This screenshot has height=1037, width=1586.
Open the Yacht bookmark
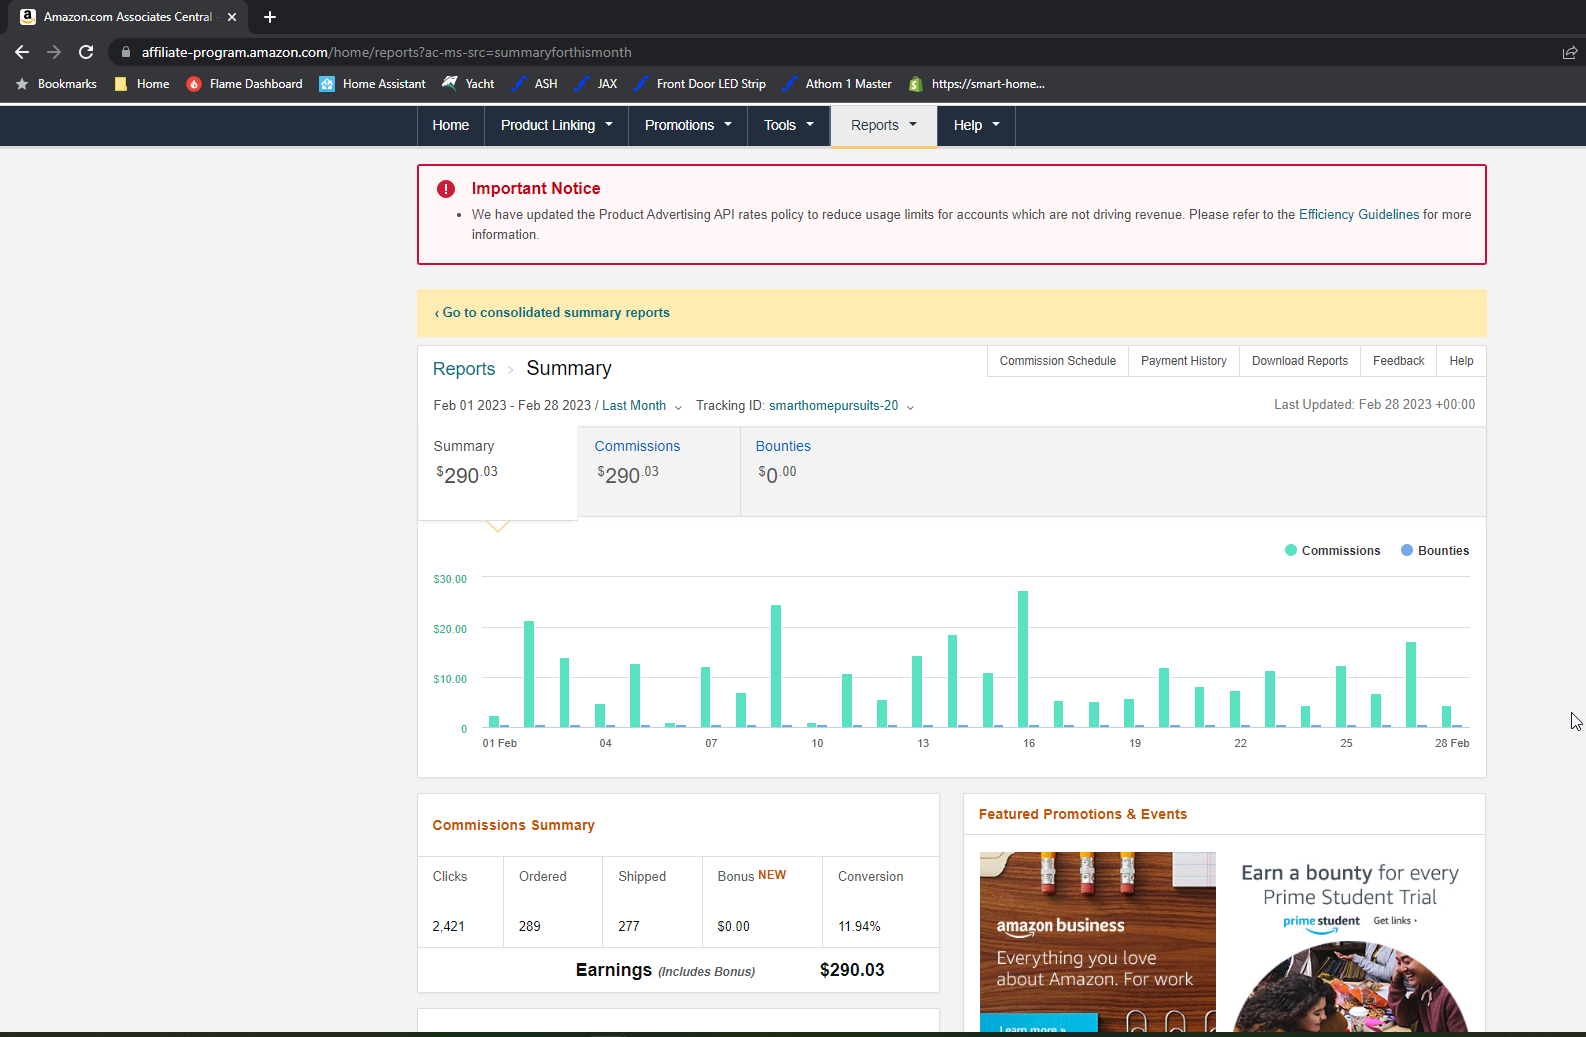pyautogui.click(x=468, y=84)
